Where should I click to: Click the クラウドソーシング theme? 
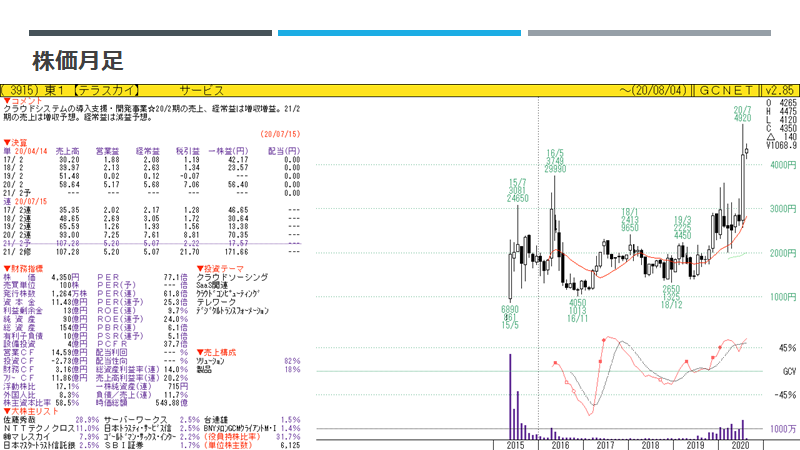coord(233,278)
